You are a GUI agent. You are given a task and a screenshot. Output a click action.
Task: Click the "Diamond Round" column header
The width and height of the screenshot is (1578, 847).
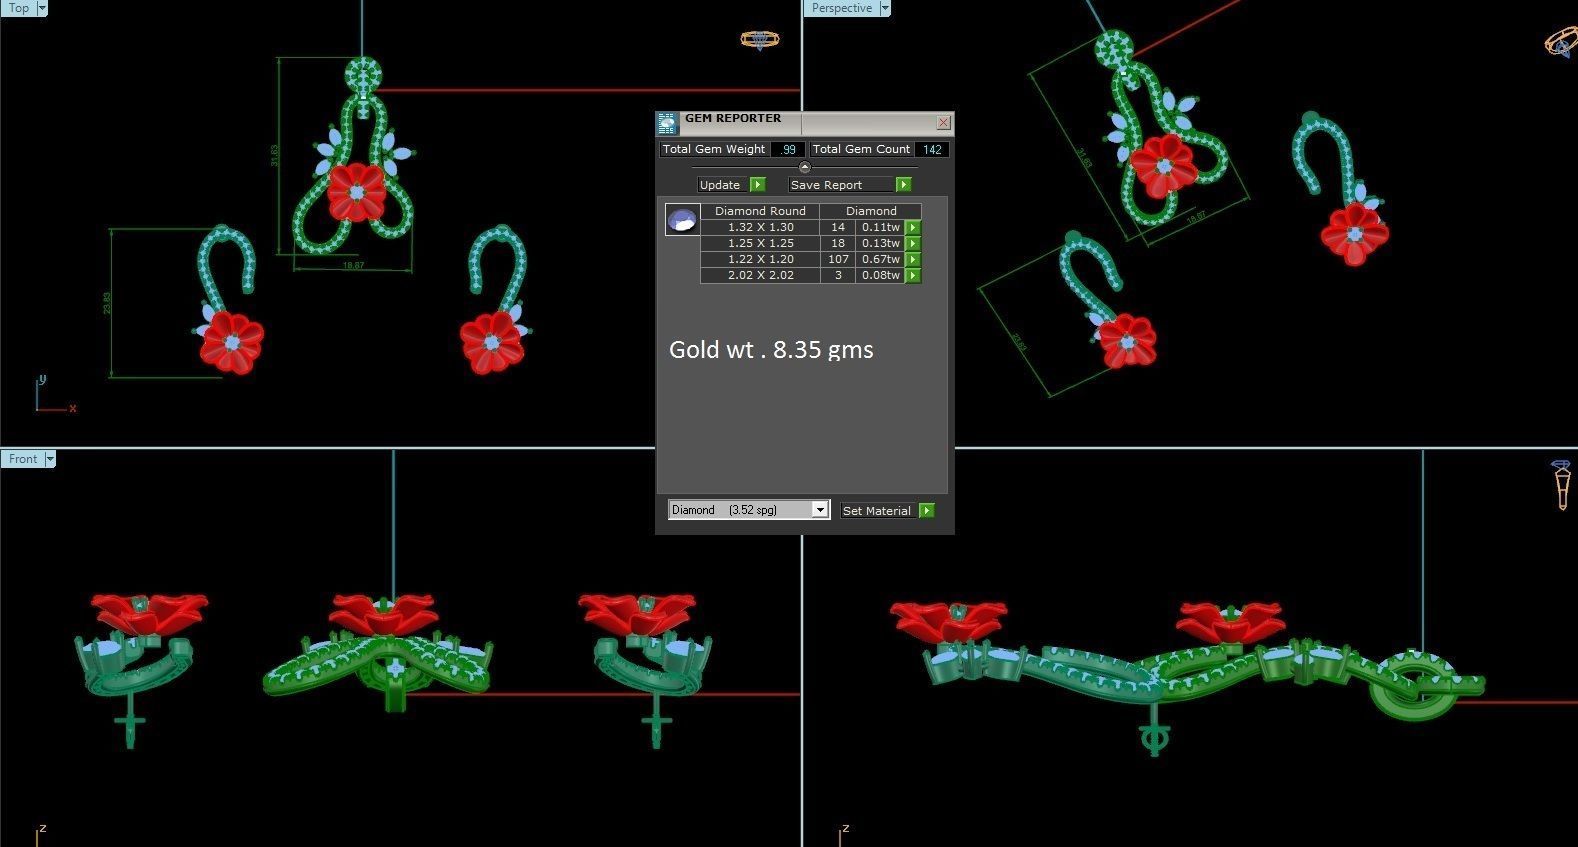[760, 211]
